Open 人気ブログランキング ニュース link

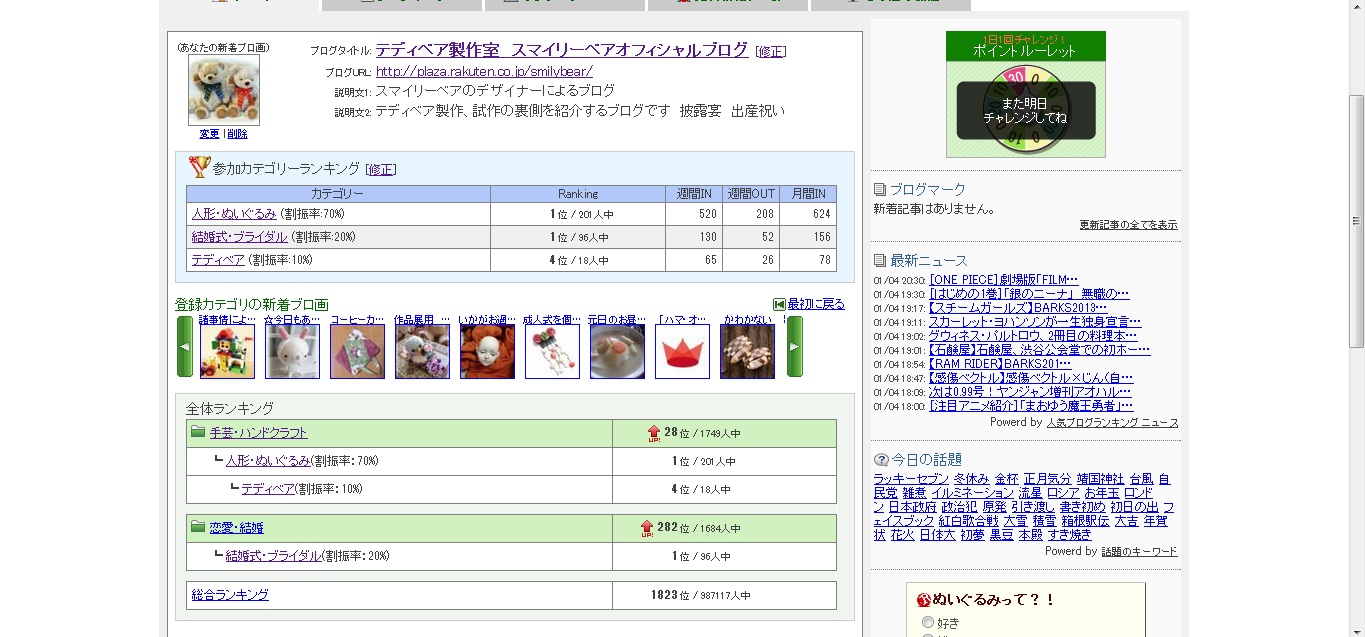pos(1112,423)
